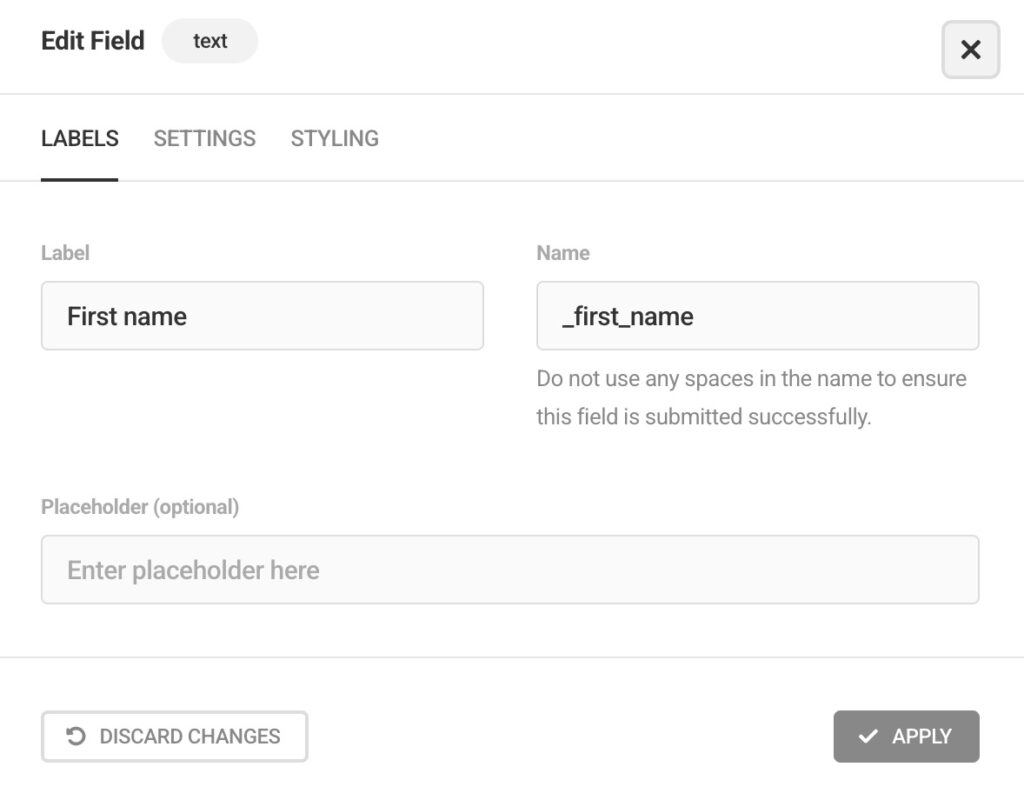The height and width of the screenshot is (800, 1024).
Task: Apply the field changes
Action: pyautogui.click(x=906, y=736)
